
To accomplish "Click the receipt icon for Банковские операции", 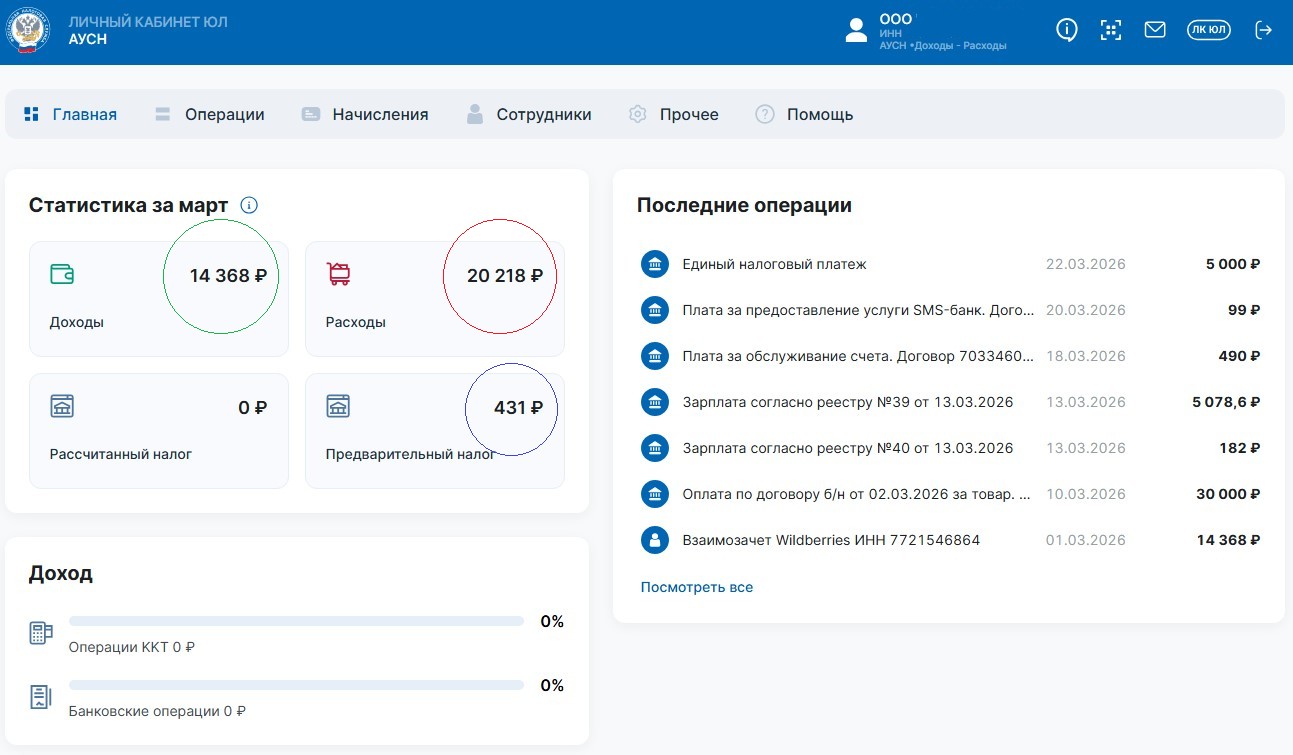I will coord(41,697).
